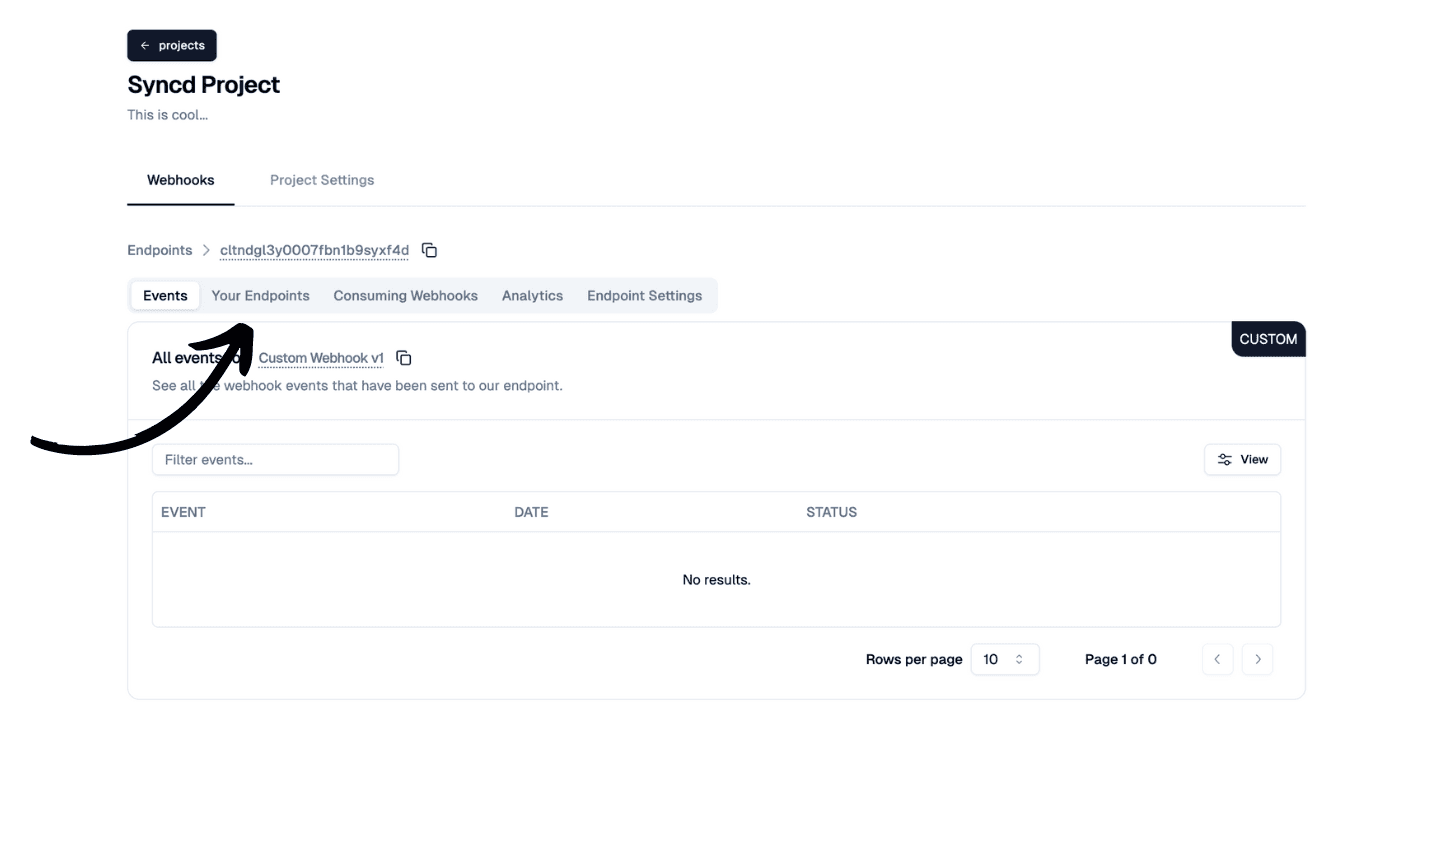Copy the endpoint ID cltndgl3y0007fbn1b9syxf4d

click(429, 250)
